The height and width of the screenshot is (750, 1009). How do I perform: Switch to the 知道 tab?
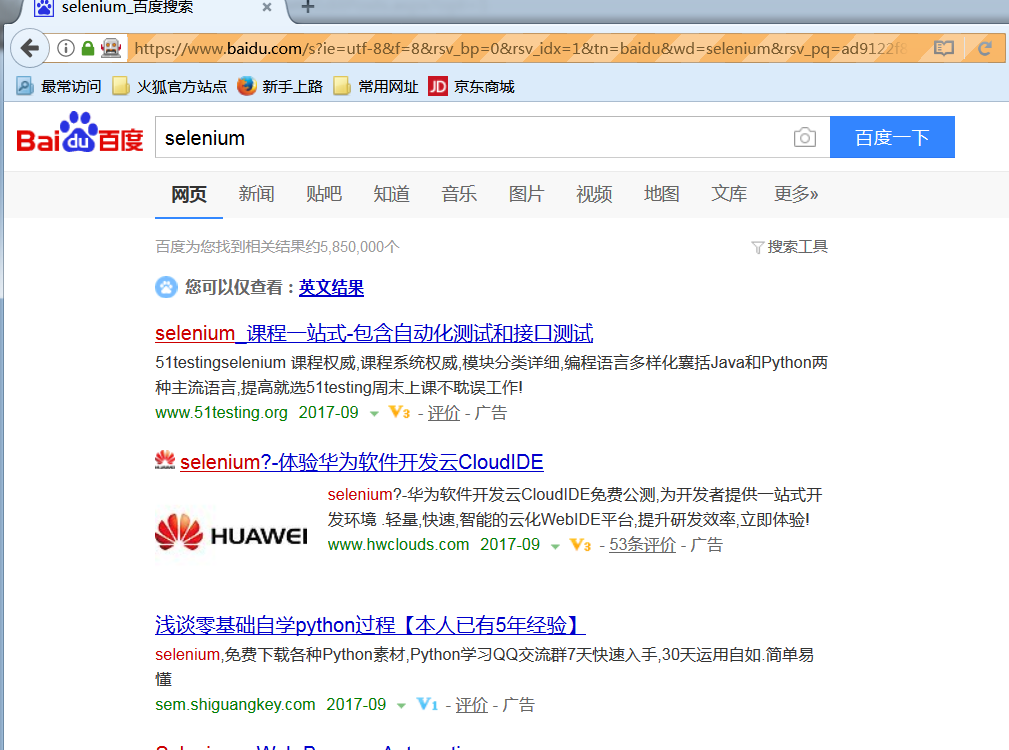click(391, 194)
